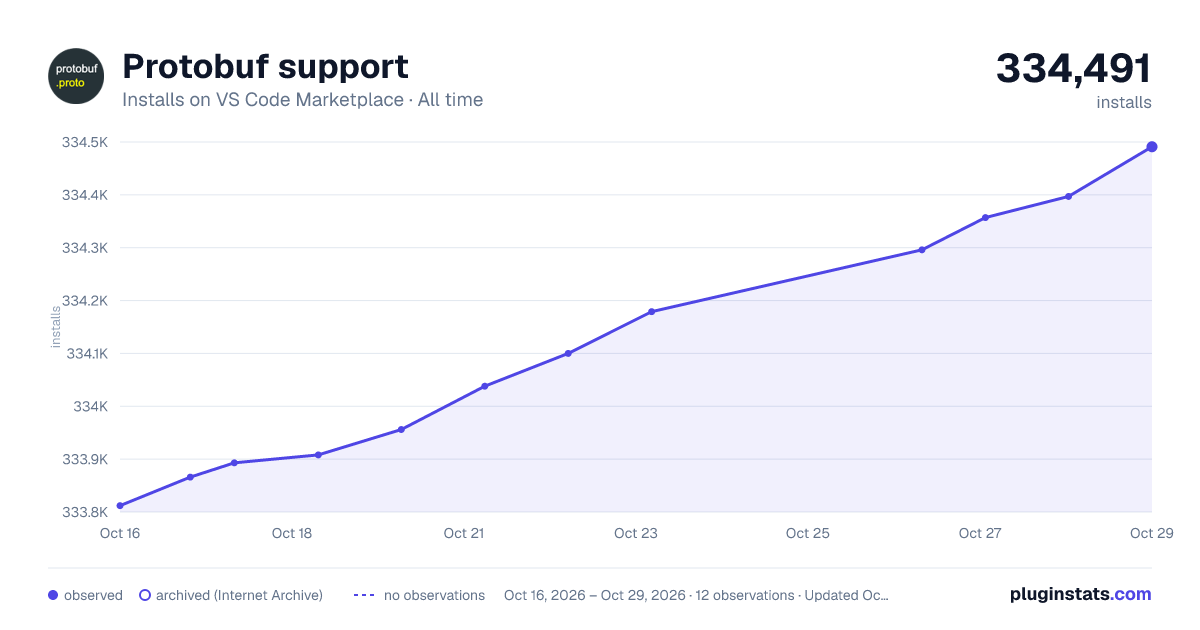Image resolution: width=1200 pixels, height=630 pixels.
Task: Select the data point near 334.3K after Oct 25
Action: [922, 250]
